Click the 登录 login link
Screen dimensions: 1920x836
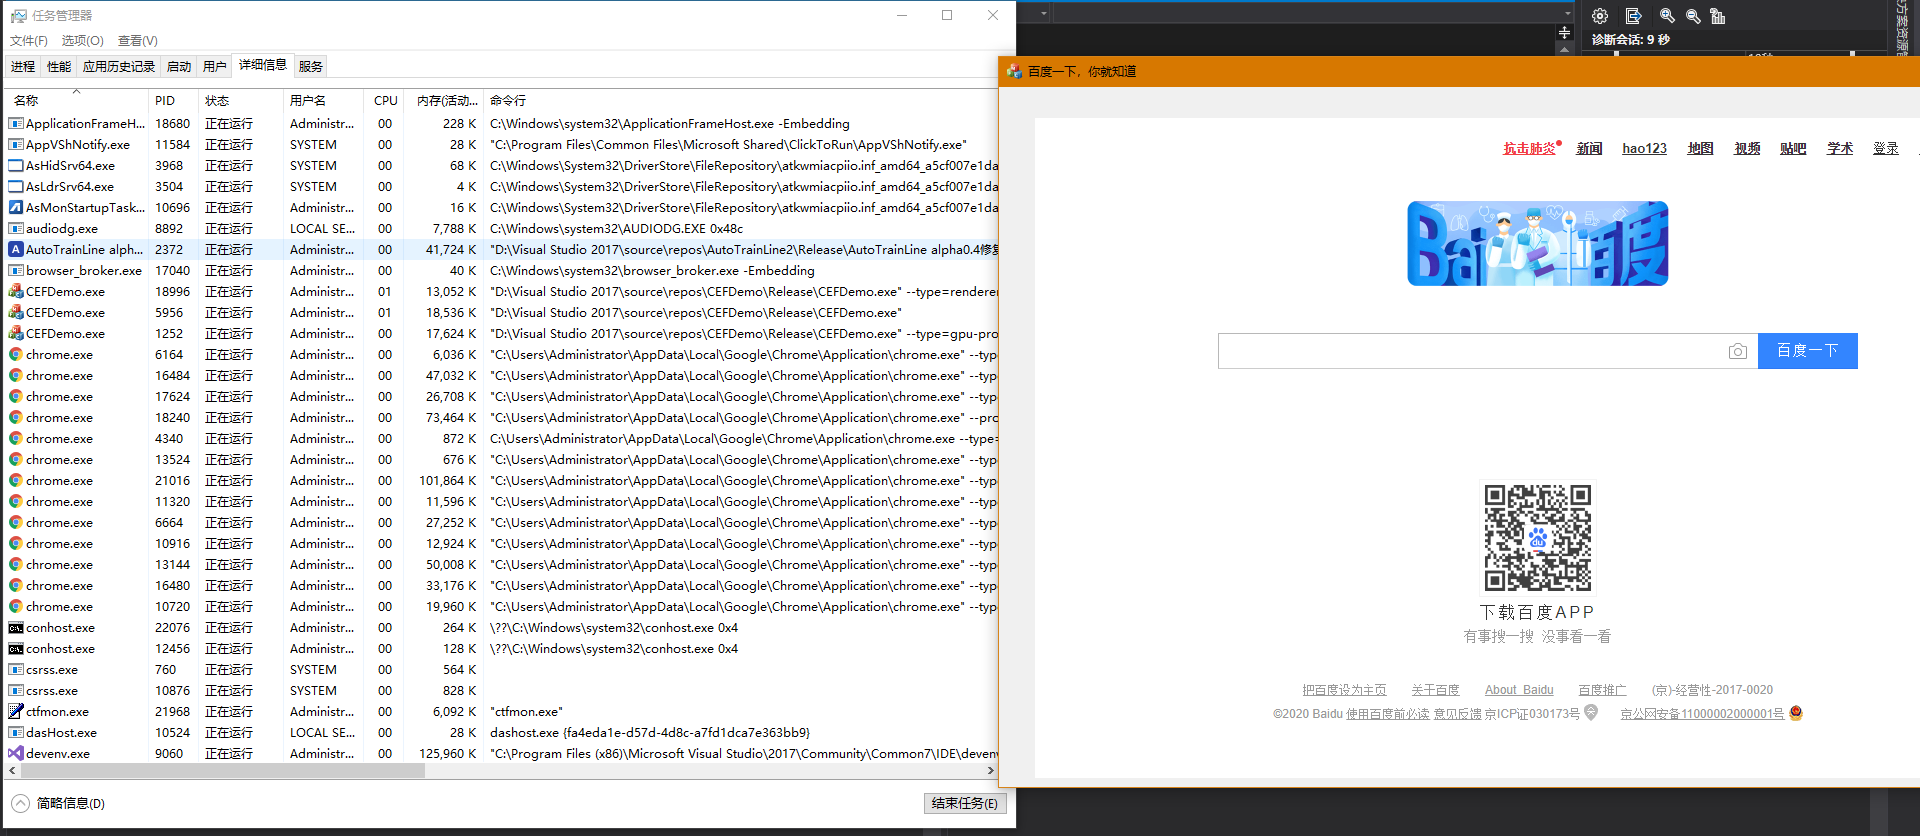point(1886,148)
